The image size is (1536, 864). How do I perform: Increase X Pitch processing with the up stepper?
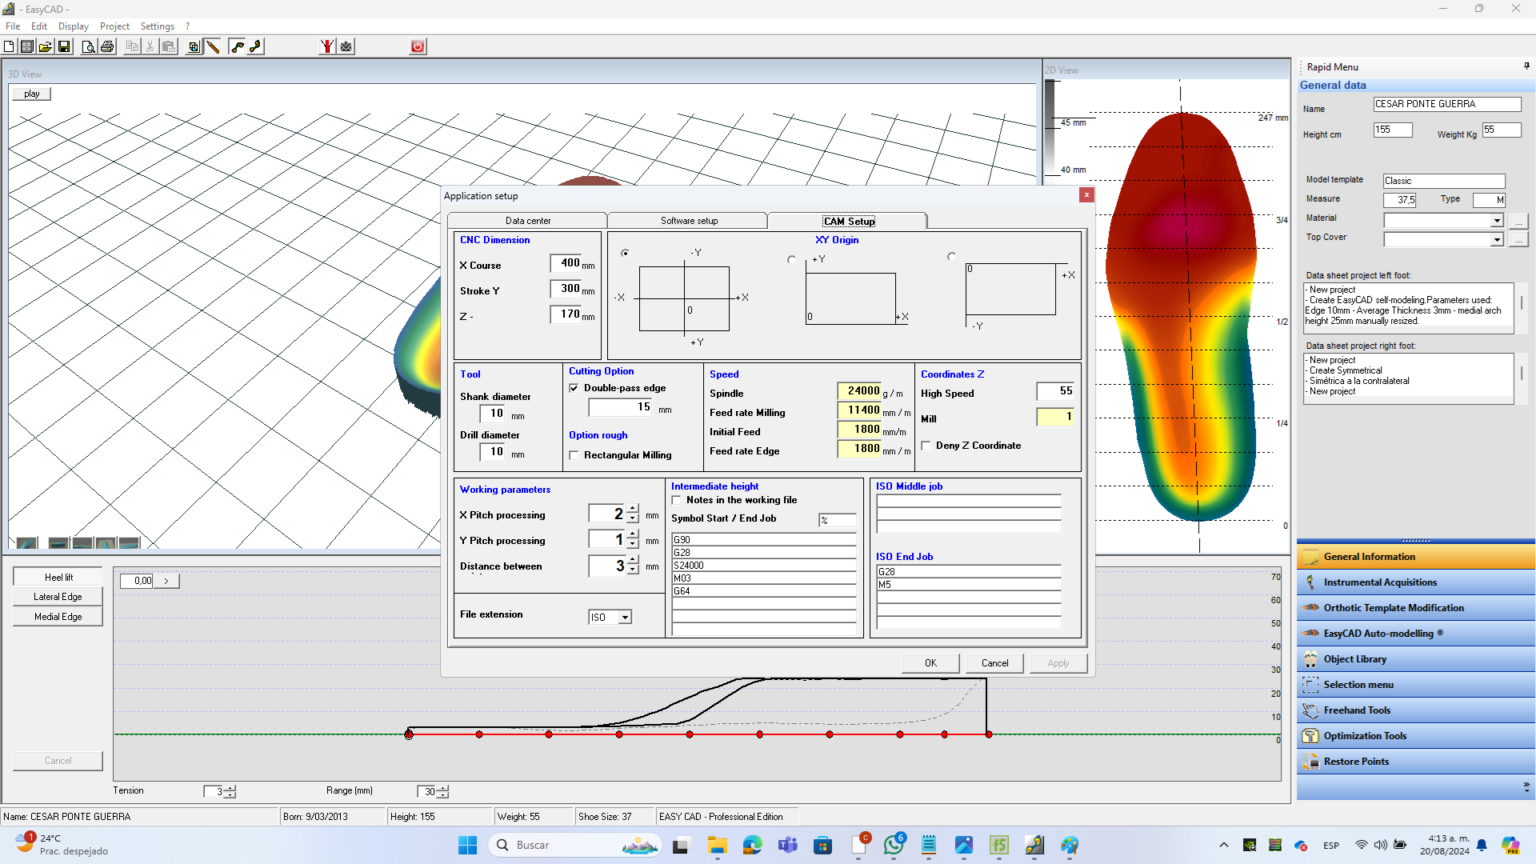(x=632, y=510)
